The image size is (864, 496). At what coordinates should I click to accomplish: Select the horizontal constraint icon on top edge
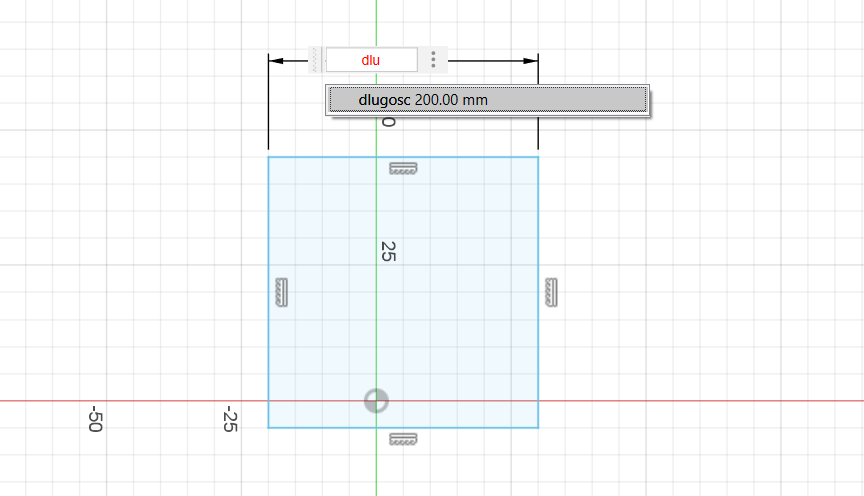pos(403,169)
